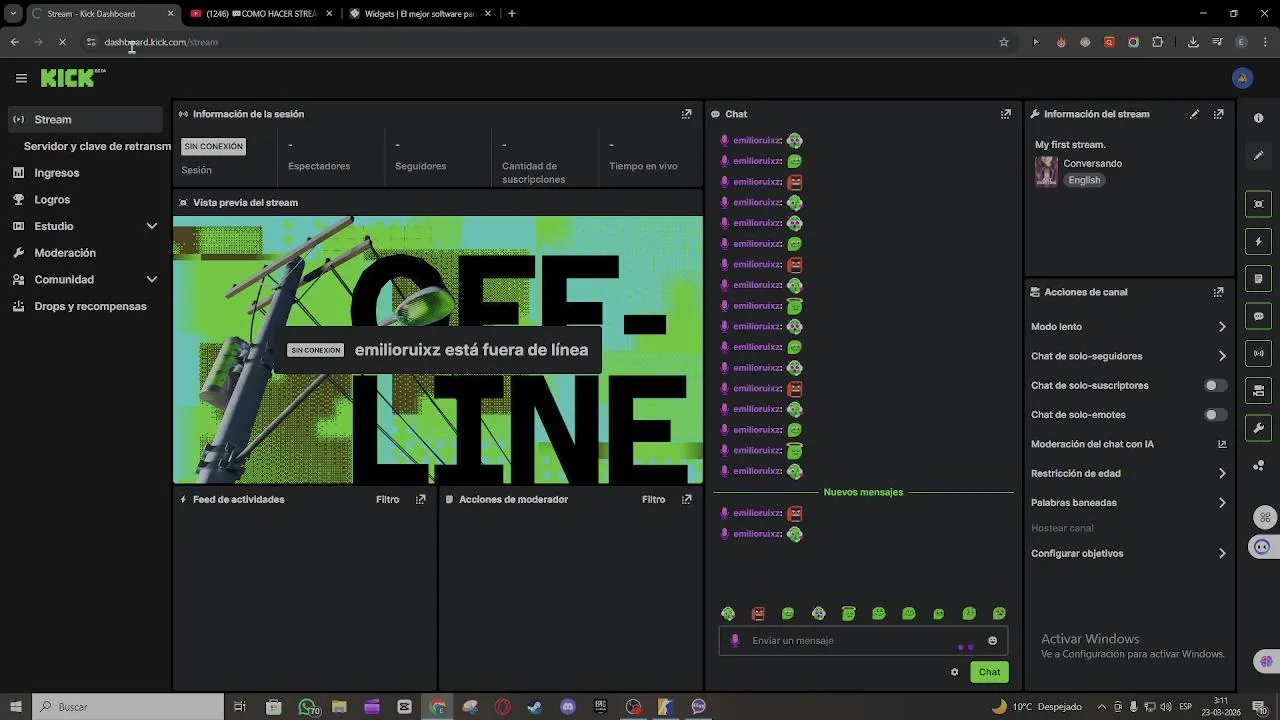Image resolution: width=1280 pixels, height=720 pixels.
Task: Insert the halo emote from the quick emote row
Action: pyautogui.click(x=848, y=614)
